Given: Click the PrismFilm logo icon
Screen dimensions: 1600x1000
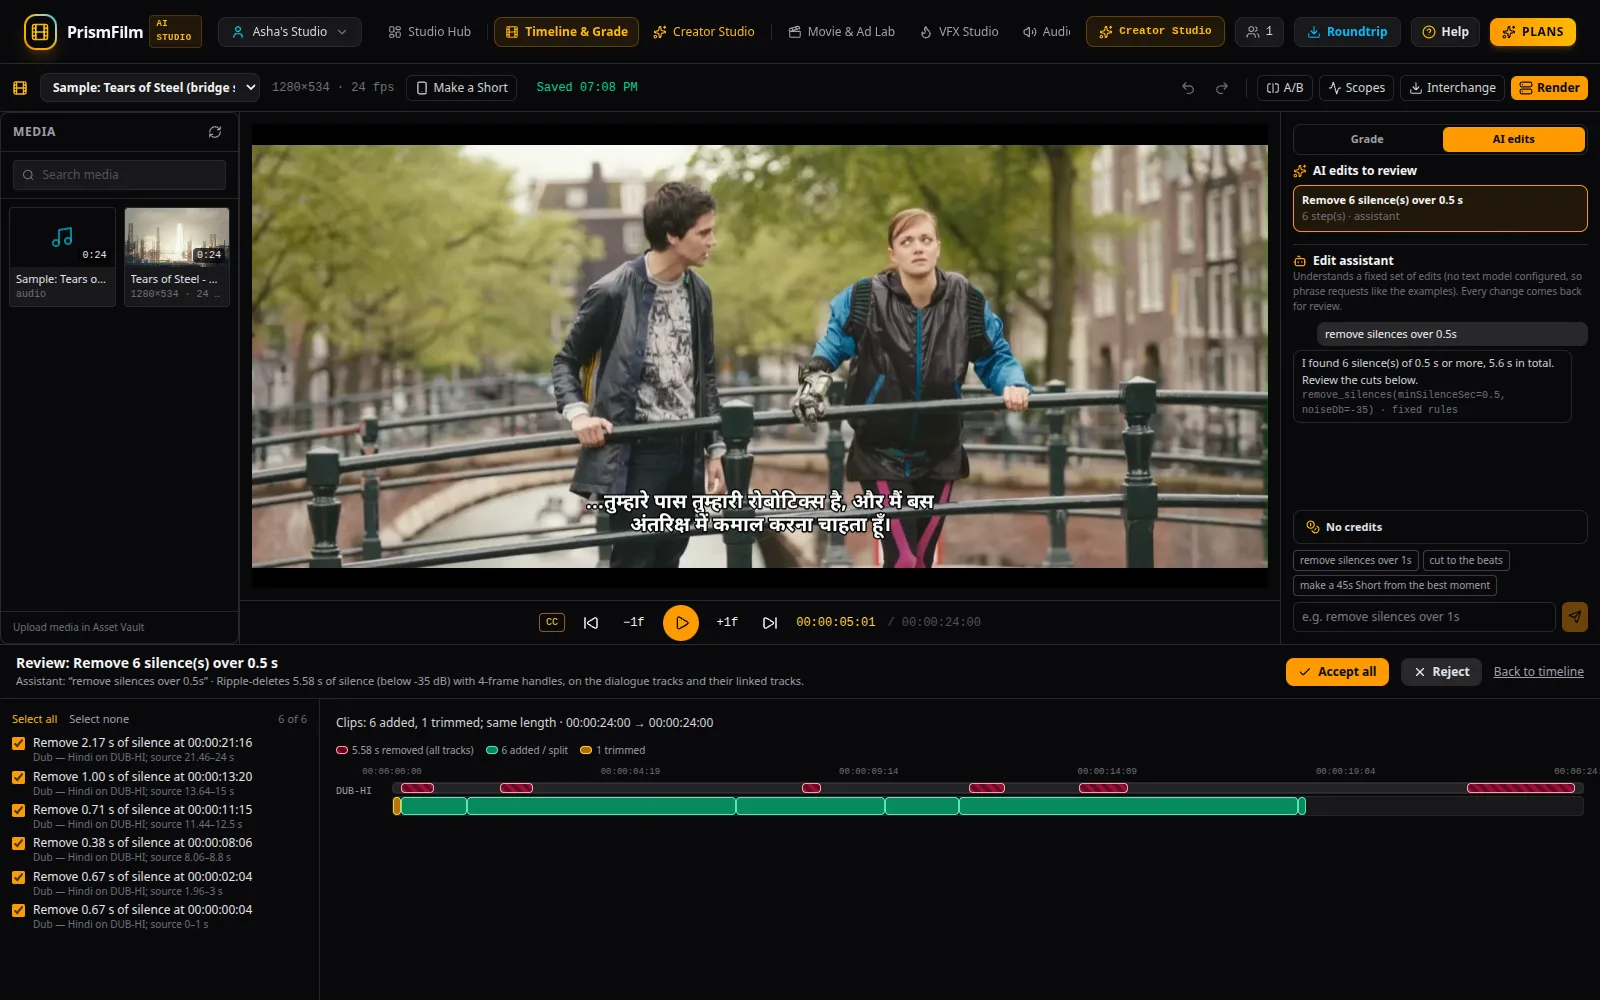Looking at the screenshot, I should [x=40, y=32].
